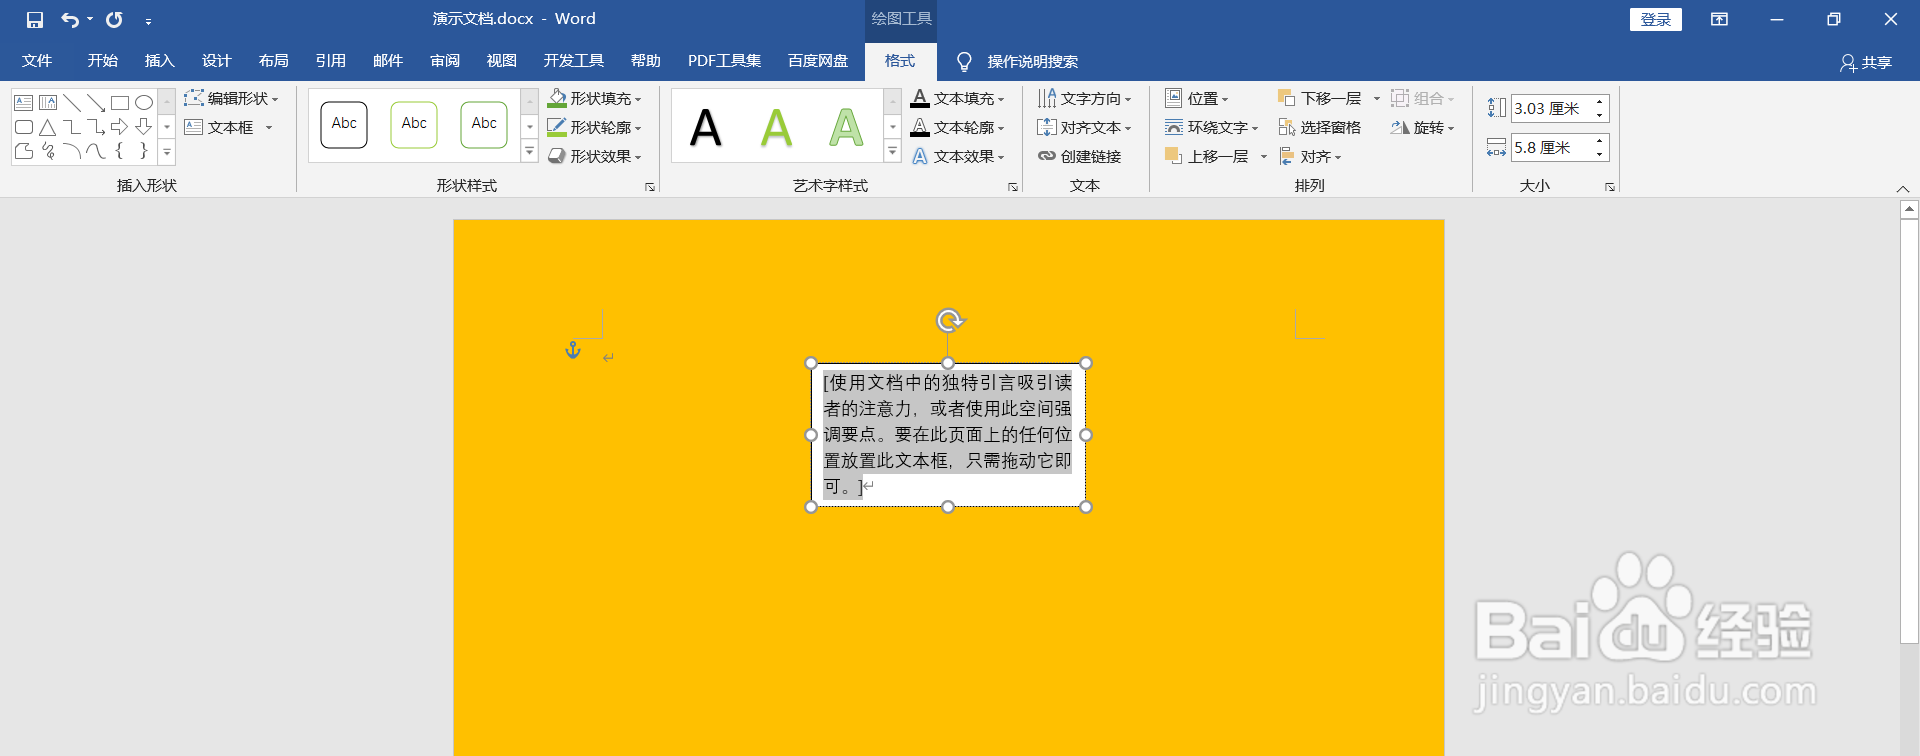Select the right block arrow shape
The height and width of the screenshot is (756, 1920).
pos(120,127)
